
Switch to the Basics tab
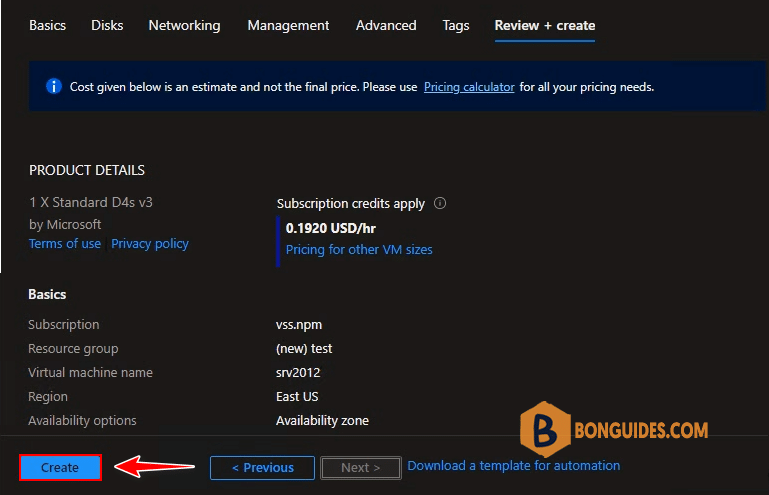click(49, 25)
